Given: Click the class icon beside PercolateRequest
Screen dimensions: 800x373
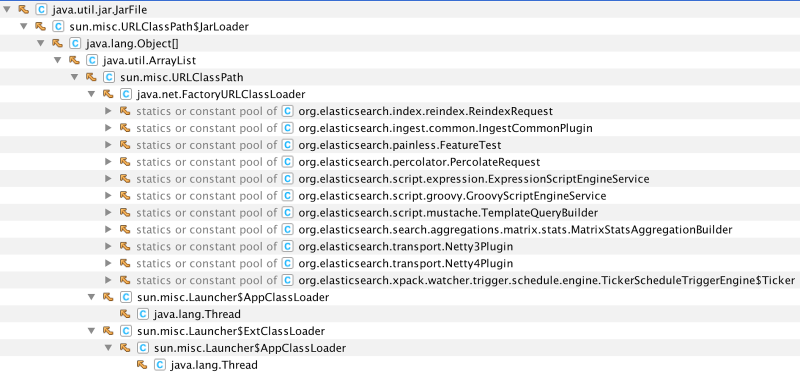Looking at the screenshot, I should (288, 162).
